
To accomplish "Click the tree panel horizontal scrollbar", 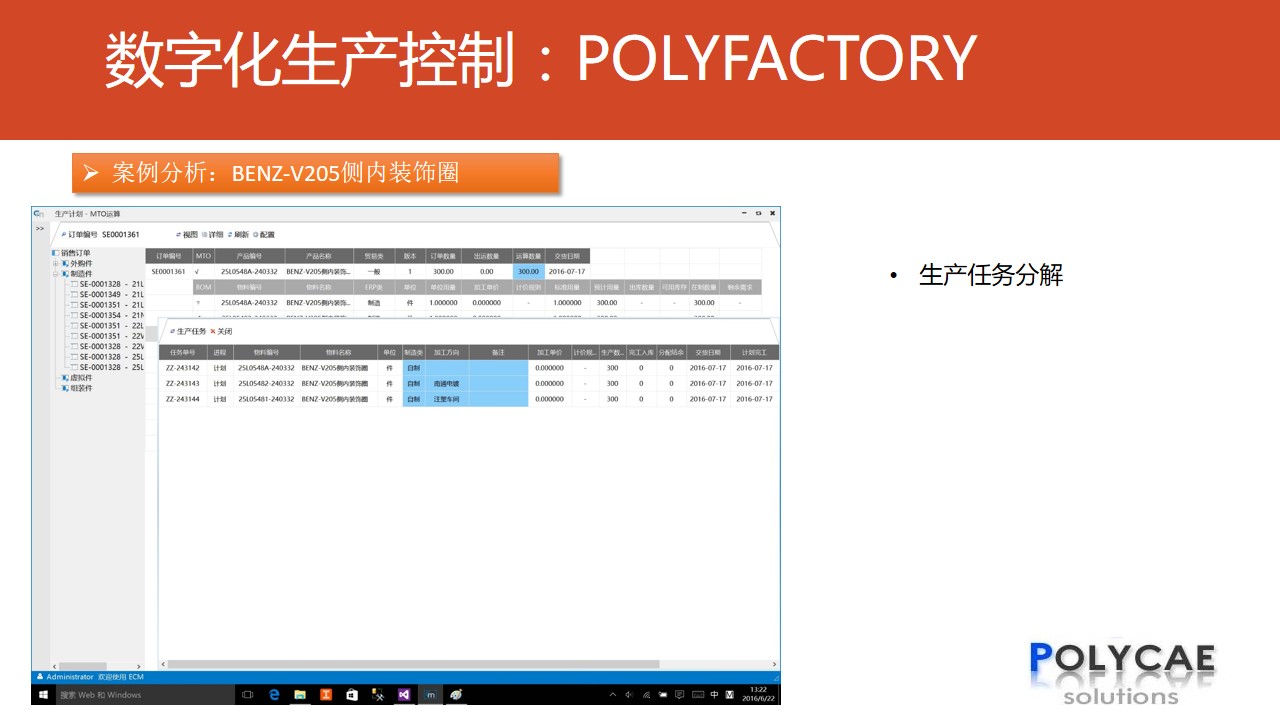I will (83, 665).
